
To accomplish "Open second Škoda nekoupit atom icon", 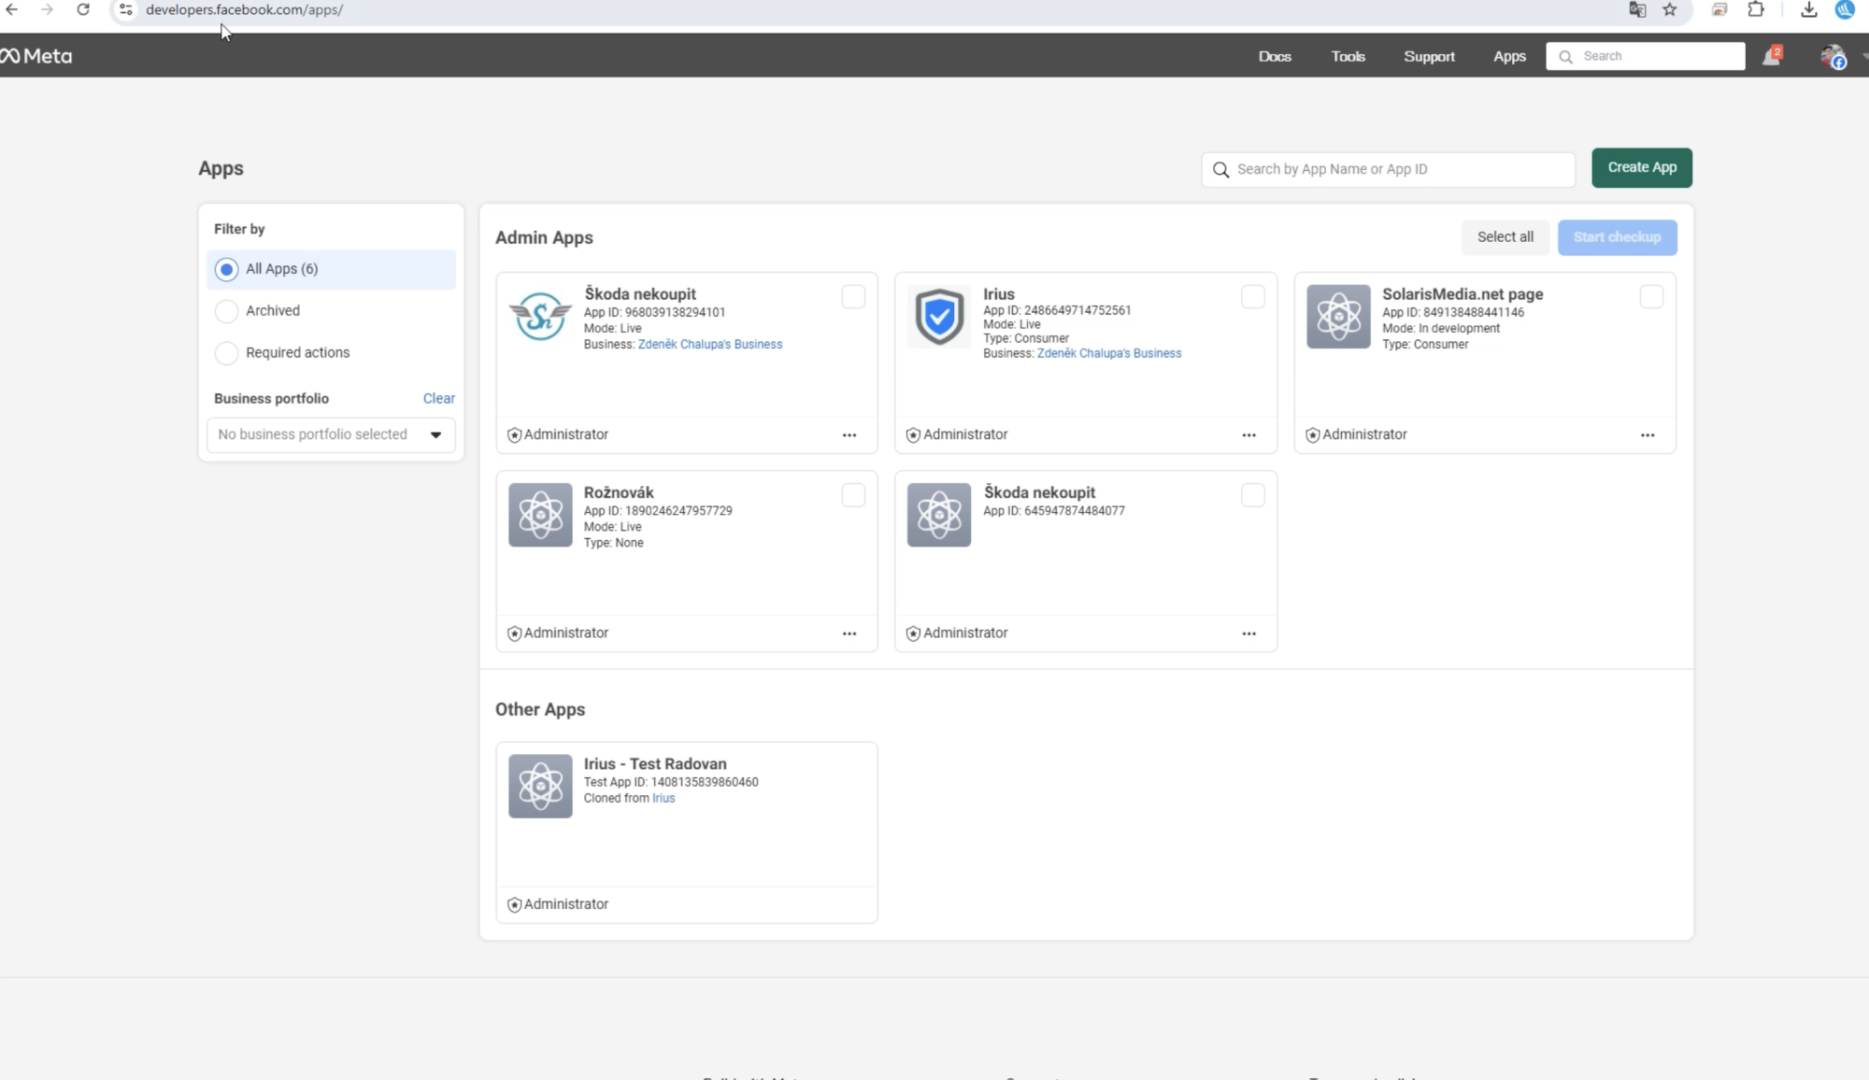I will [939, 515].
